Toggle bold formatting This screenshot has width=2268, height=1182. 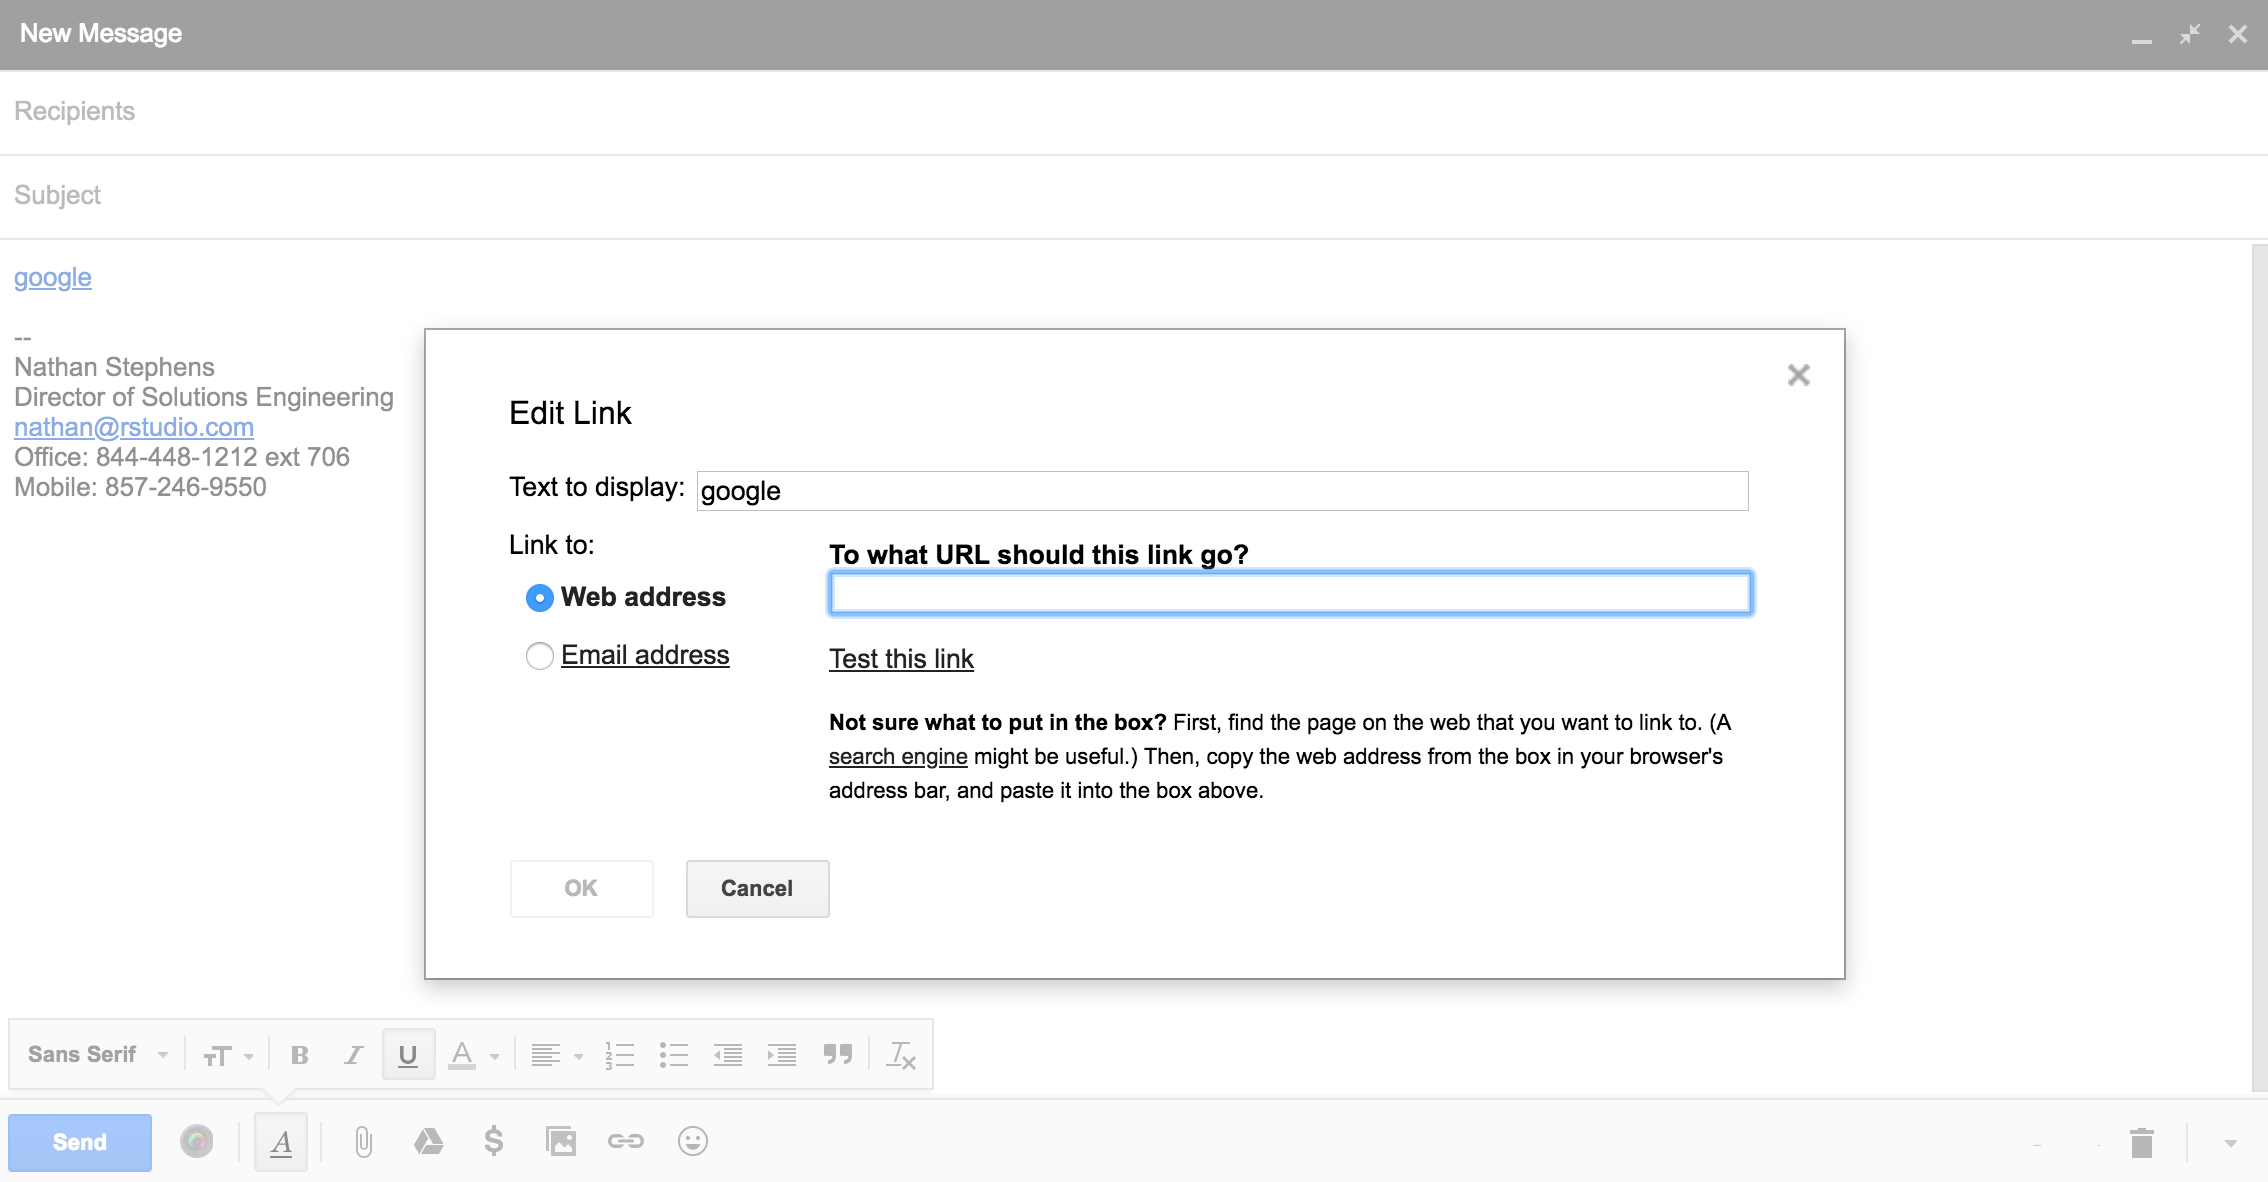[x=299, y=1055]
